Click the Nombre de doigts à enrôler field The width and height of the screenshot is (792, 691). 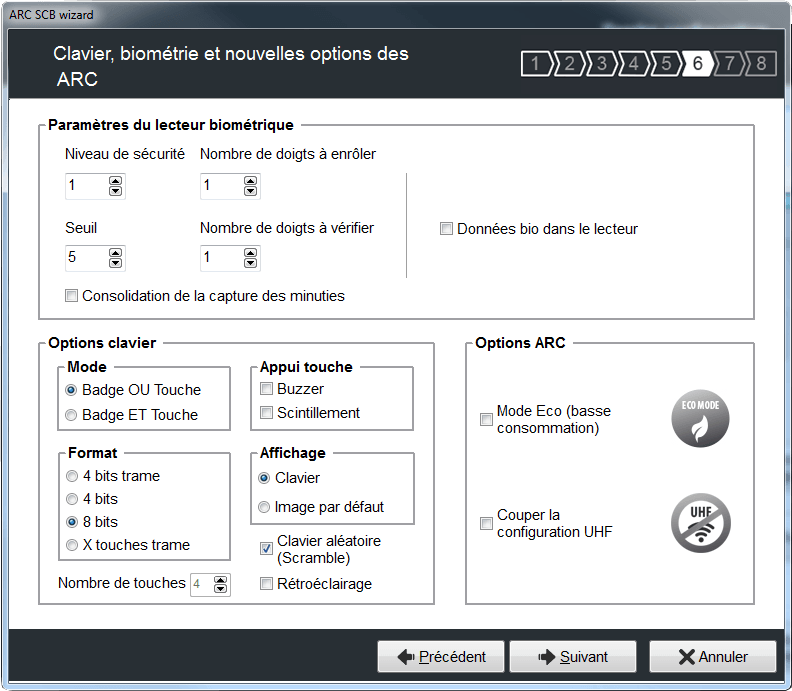[x=220, y=186]
